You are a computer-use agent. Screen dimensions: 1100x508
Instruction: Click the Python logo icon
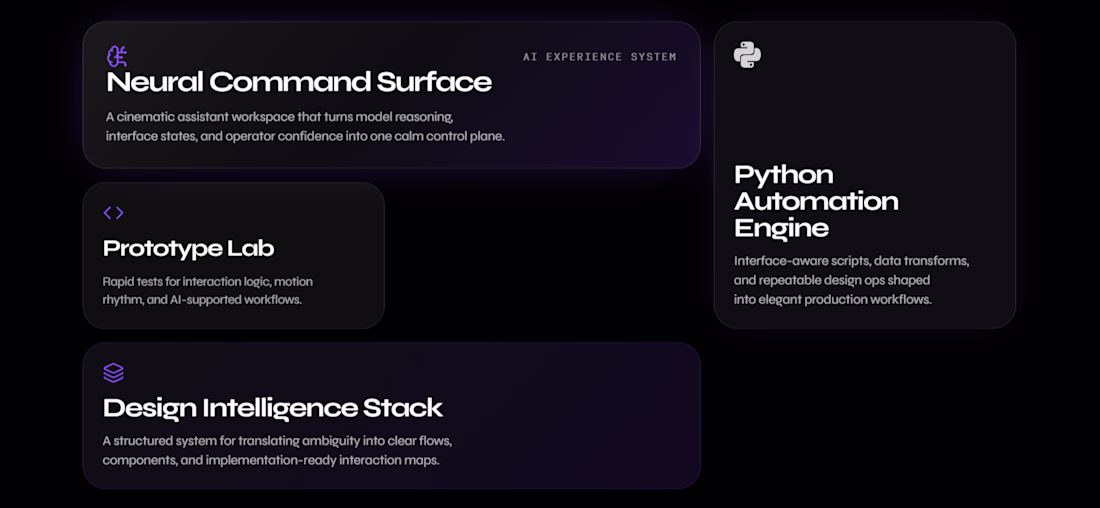(748, 55)
